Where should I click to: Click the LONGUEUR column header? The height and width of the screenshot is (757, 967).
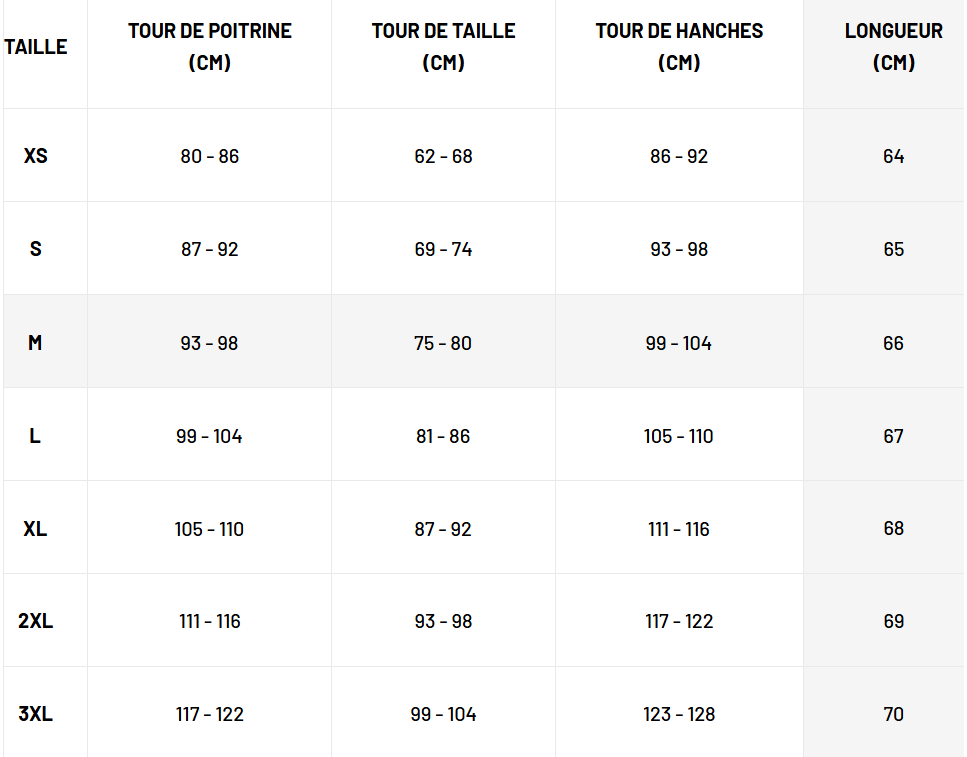(893, 47)
